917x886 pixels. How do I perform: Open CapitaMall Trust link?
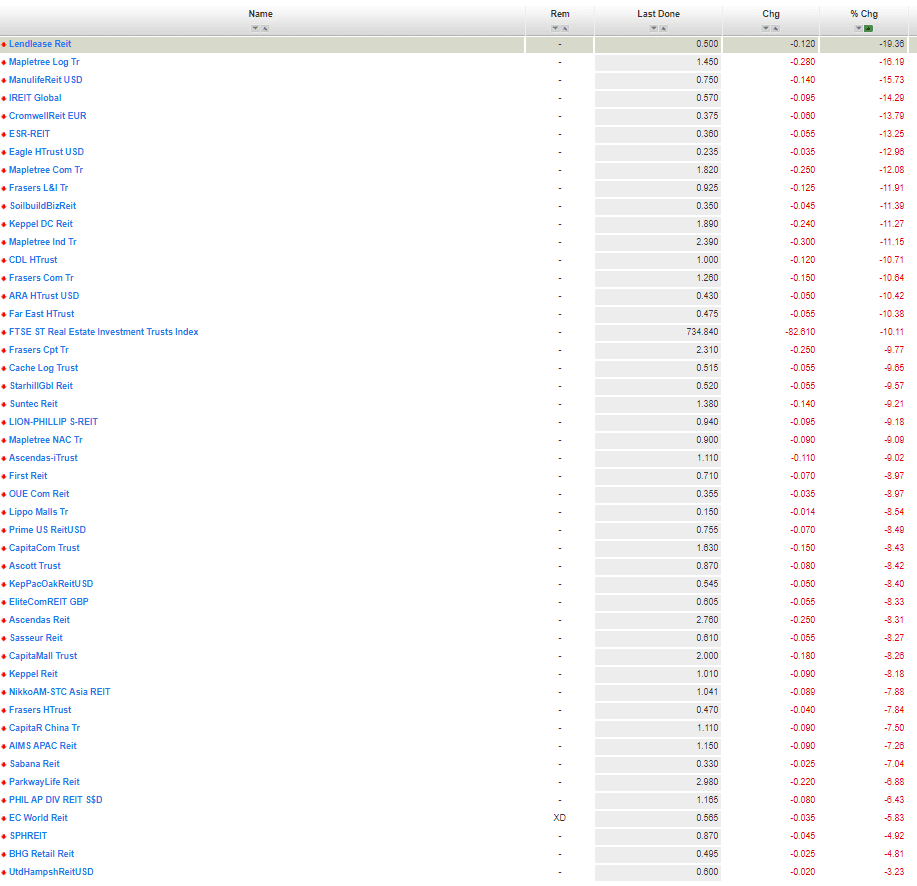(x=43, y=656)
